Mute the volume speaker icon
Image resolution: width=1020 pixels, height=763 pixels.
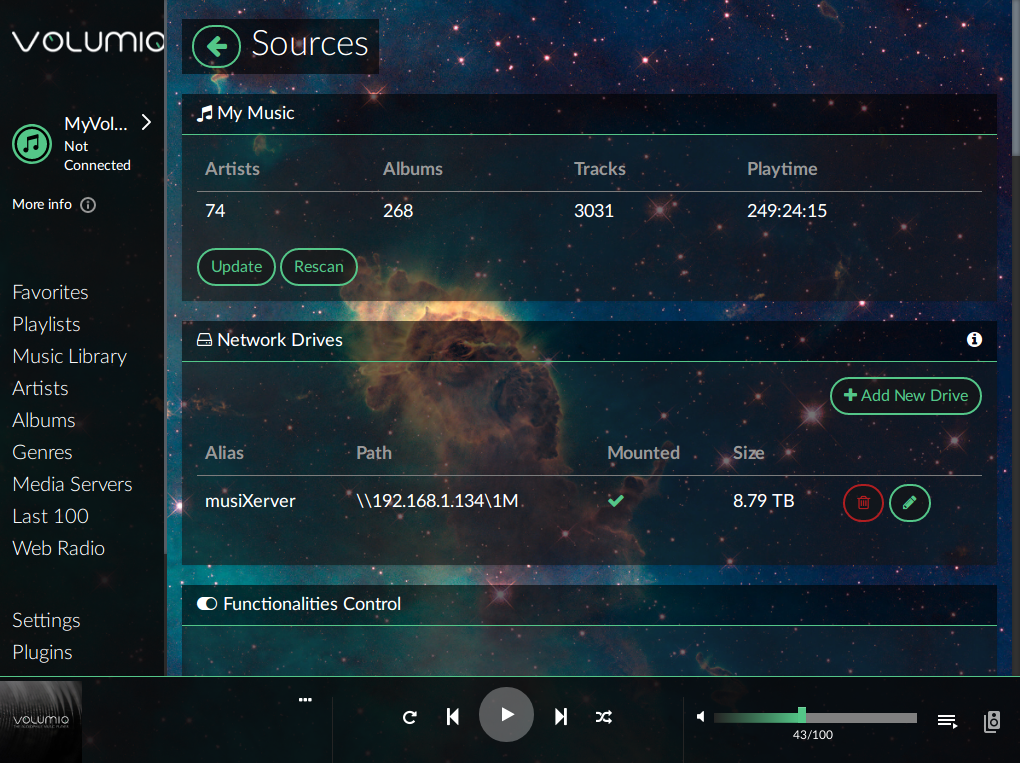(x=701, y=717)
